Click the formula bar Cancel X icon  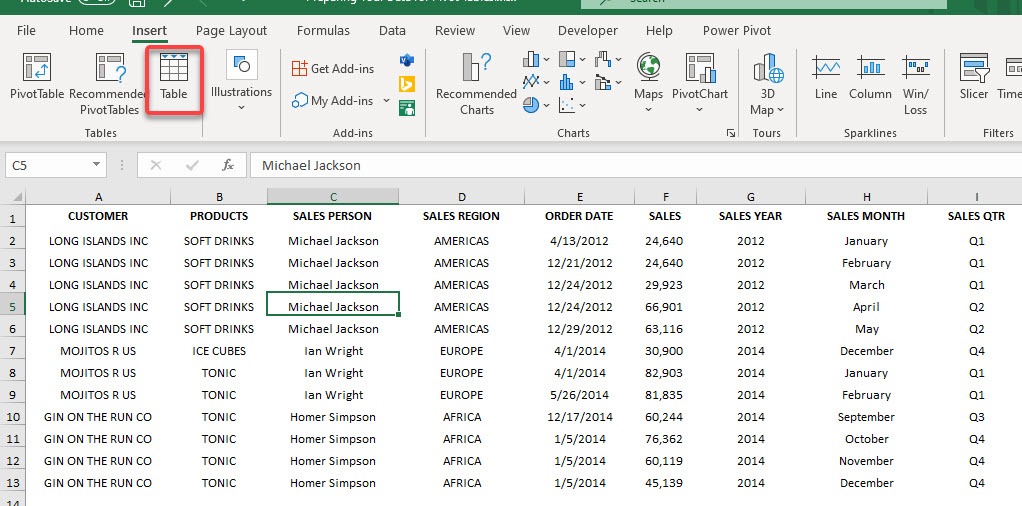coord(155,165)
